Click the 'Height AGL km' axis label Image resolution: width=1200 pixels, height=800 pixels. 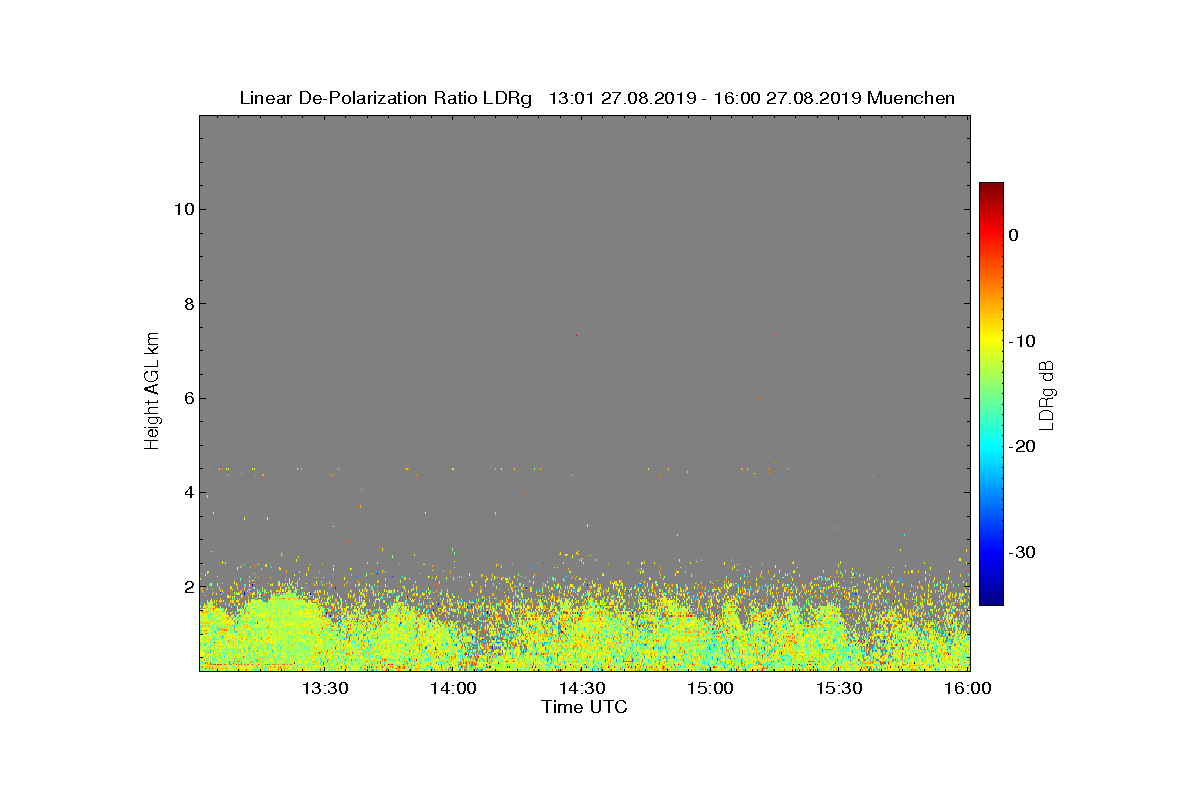[x=152, y=393]
